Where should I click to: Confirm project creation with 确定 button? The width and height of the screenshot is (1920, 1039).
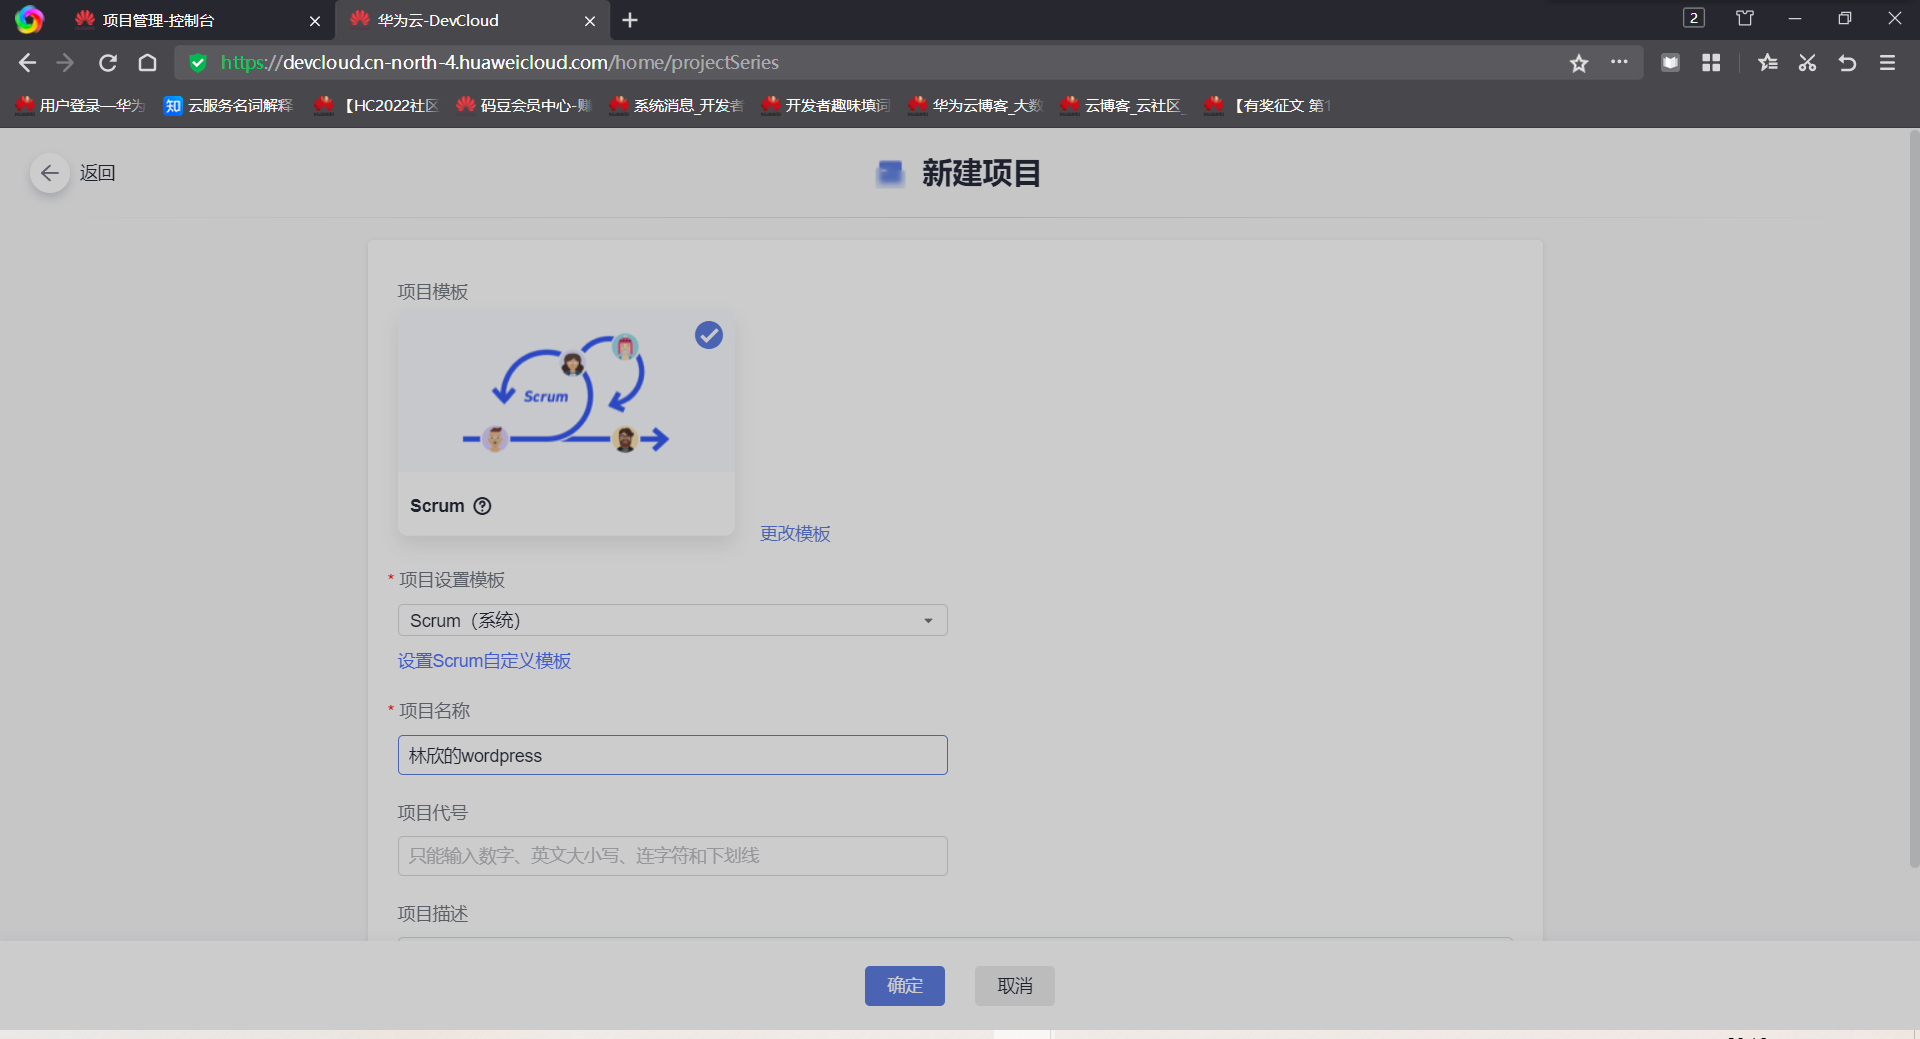tap(905, 986)
